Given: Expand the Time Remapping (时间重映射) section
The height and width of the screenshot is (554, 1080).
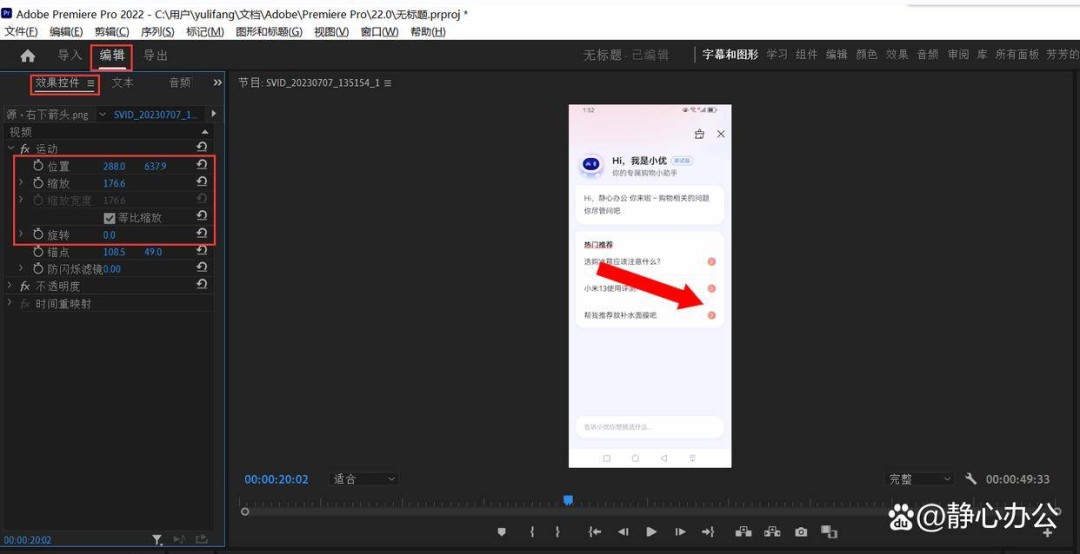Looking at the screenshot, I should [x=10, y=303].
